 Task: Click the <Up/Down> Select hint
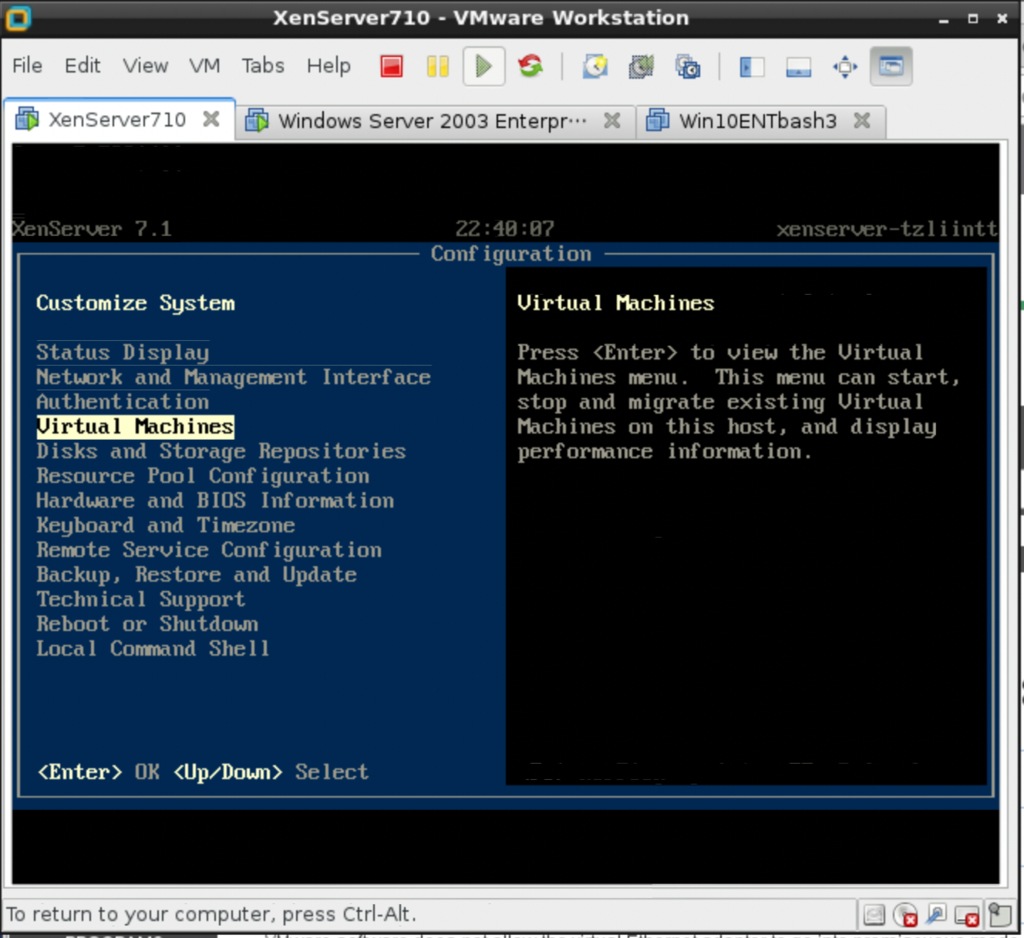271,772
